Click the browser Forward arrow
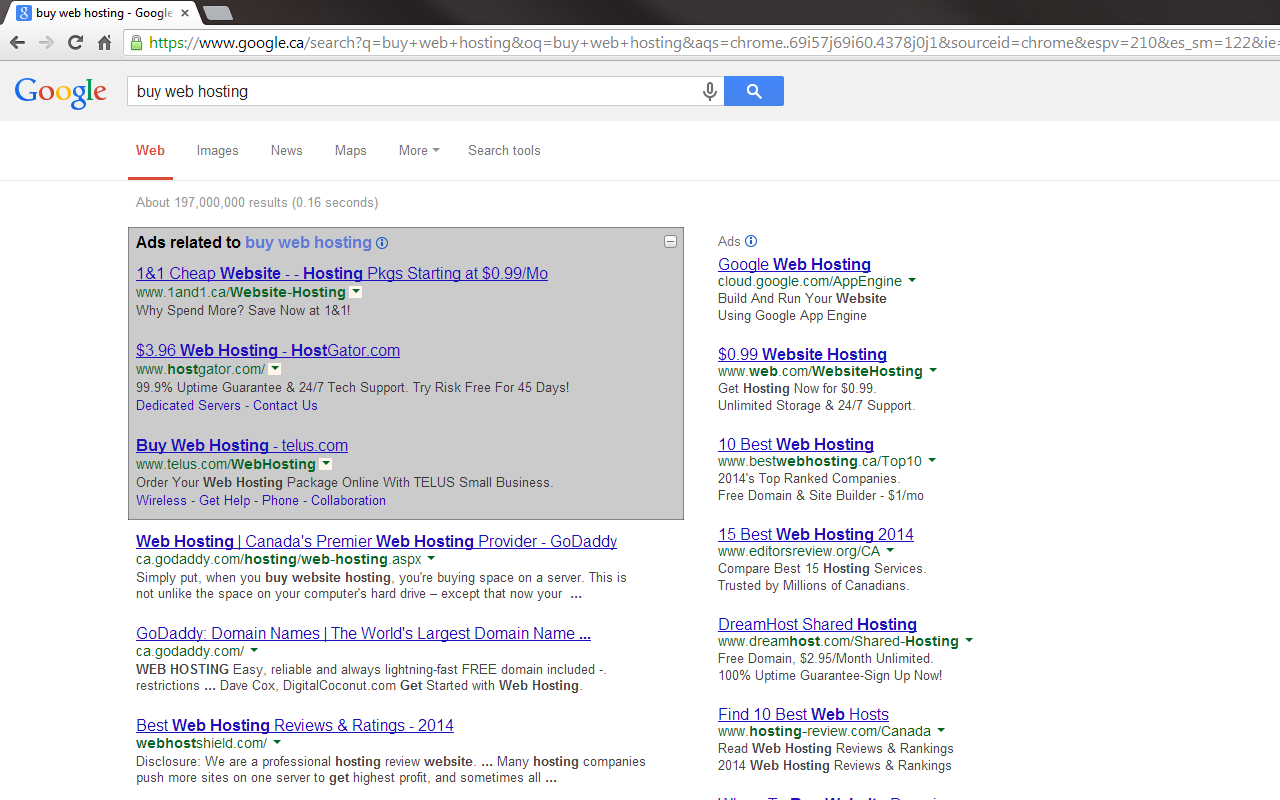Image resolution: width=1280 pixels, height=800 pixels. coord(46,42)
